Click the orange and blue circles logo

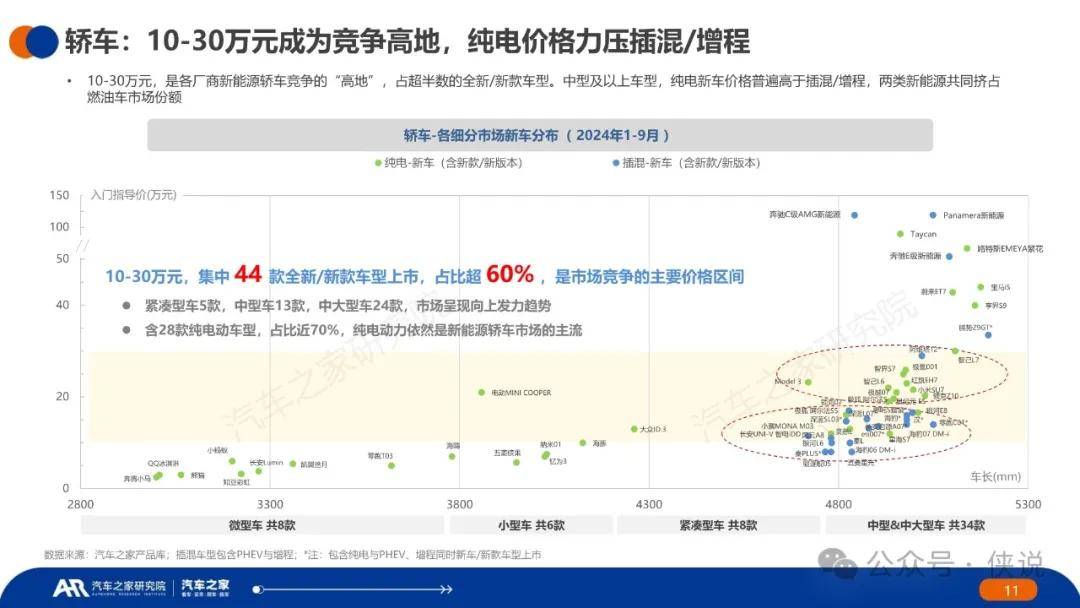pos(33,42)
